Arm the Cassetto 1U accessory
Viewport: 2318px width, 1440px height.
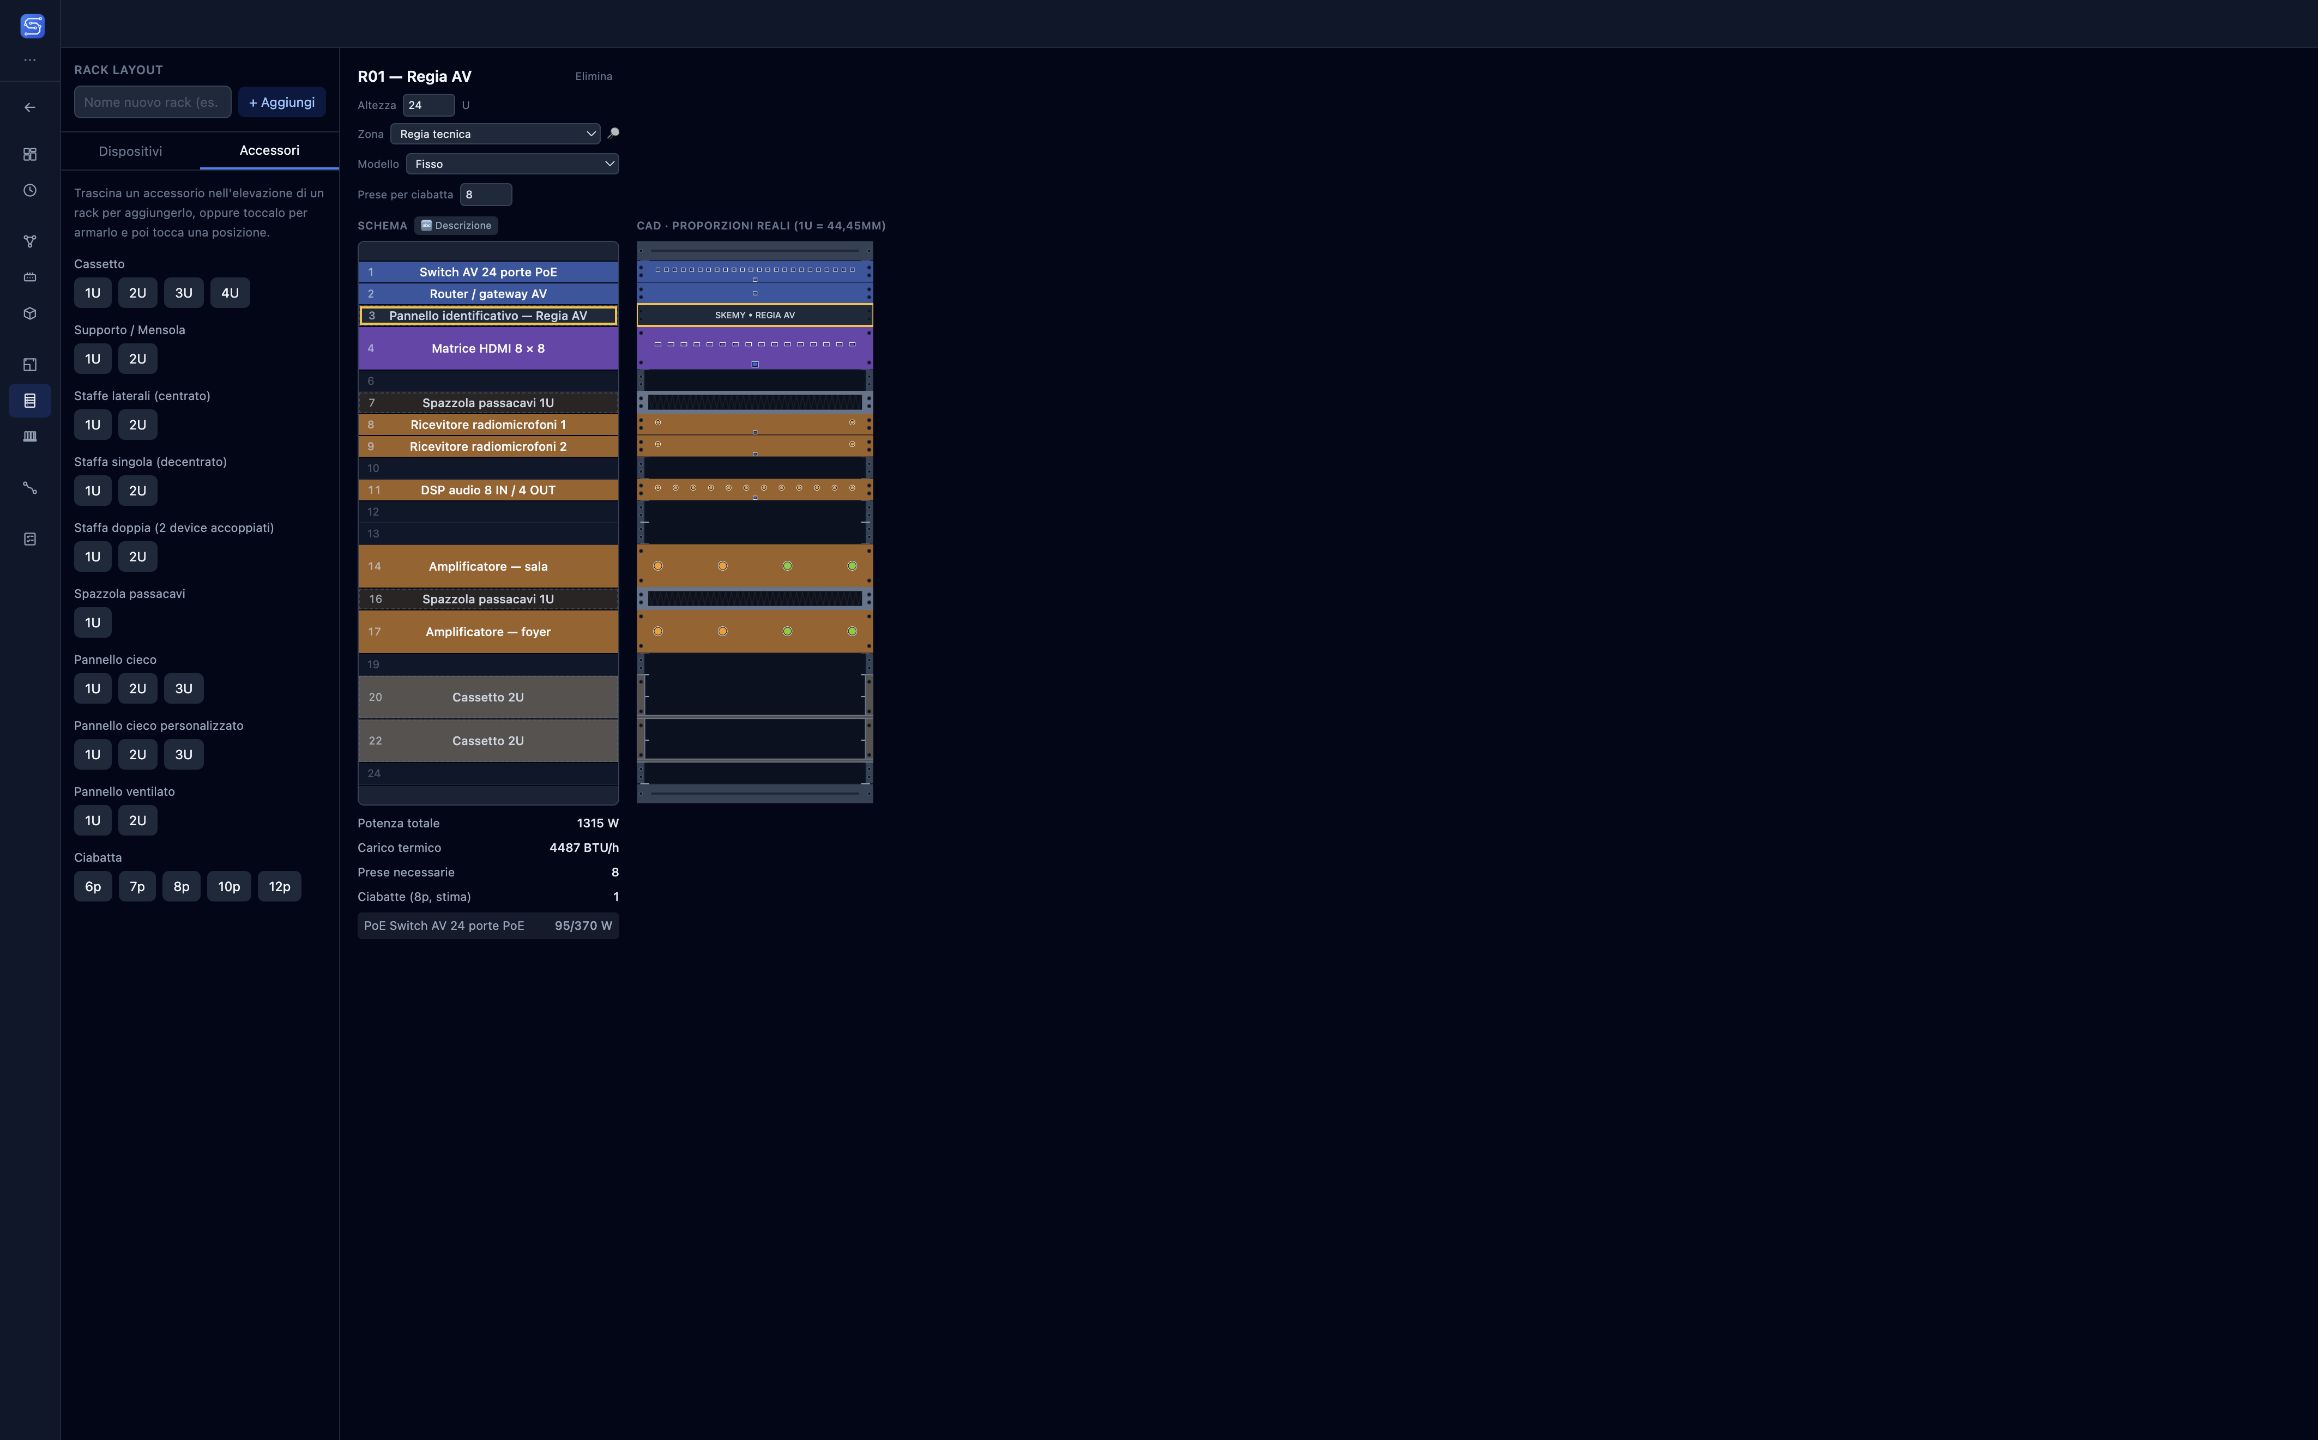[x=92, y=293]
